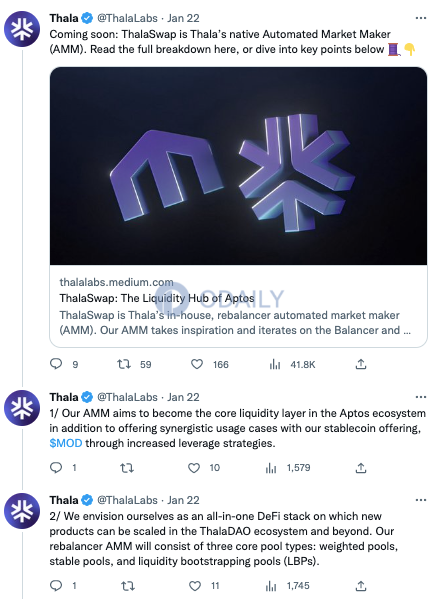Viewport: 439px width, 599px height.
Task: View analytics showing 41.8K views
Action: click(275, 364)
